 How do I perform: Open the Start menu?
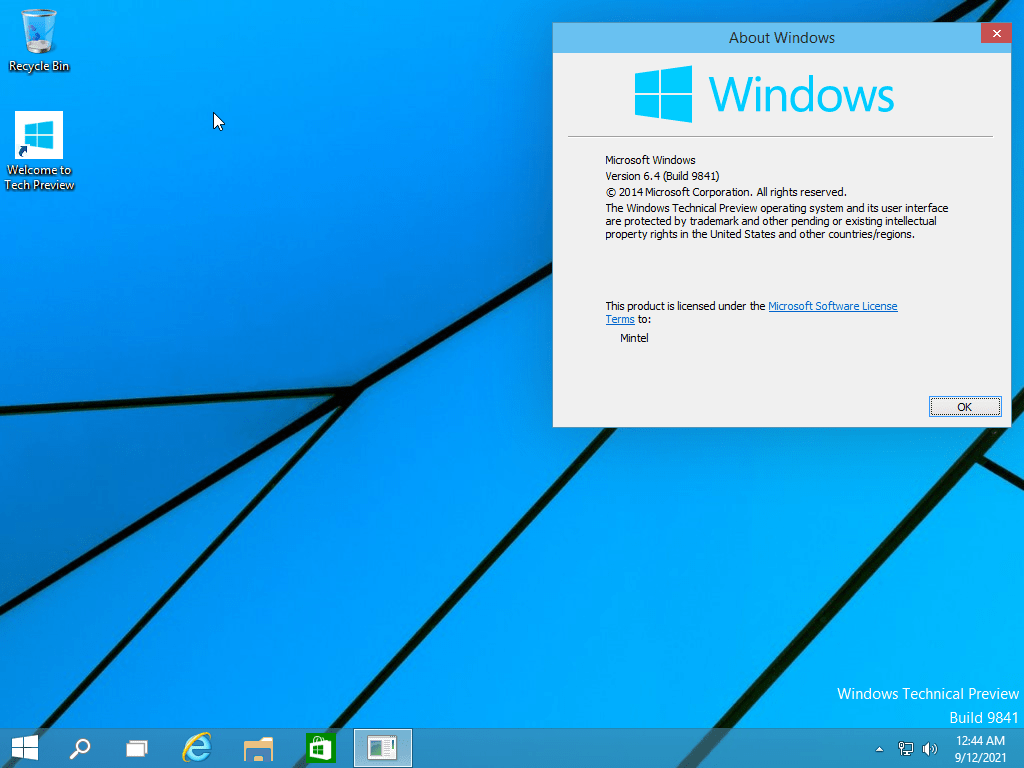25,747
